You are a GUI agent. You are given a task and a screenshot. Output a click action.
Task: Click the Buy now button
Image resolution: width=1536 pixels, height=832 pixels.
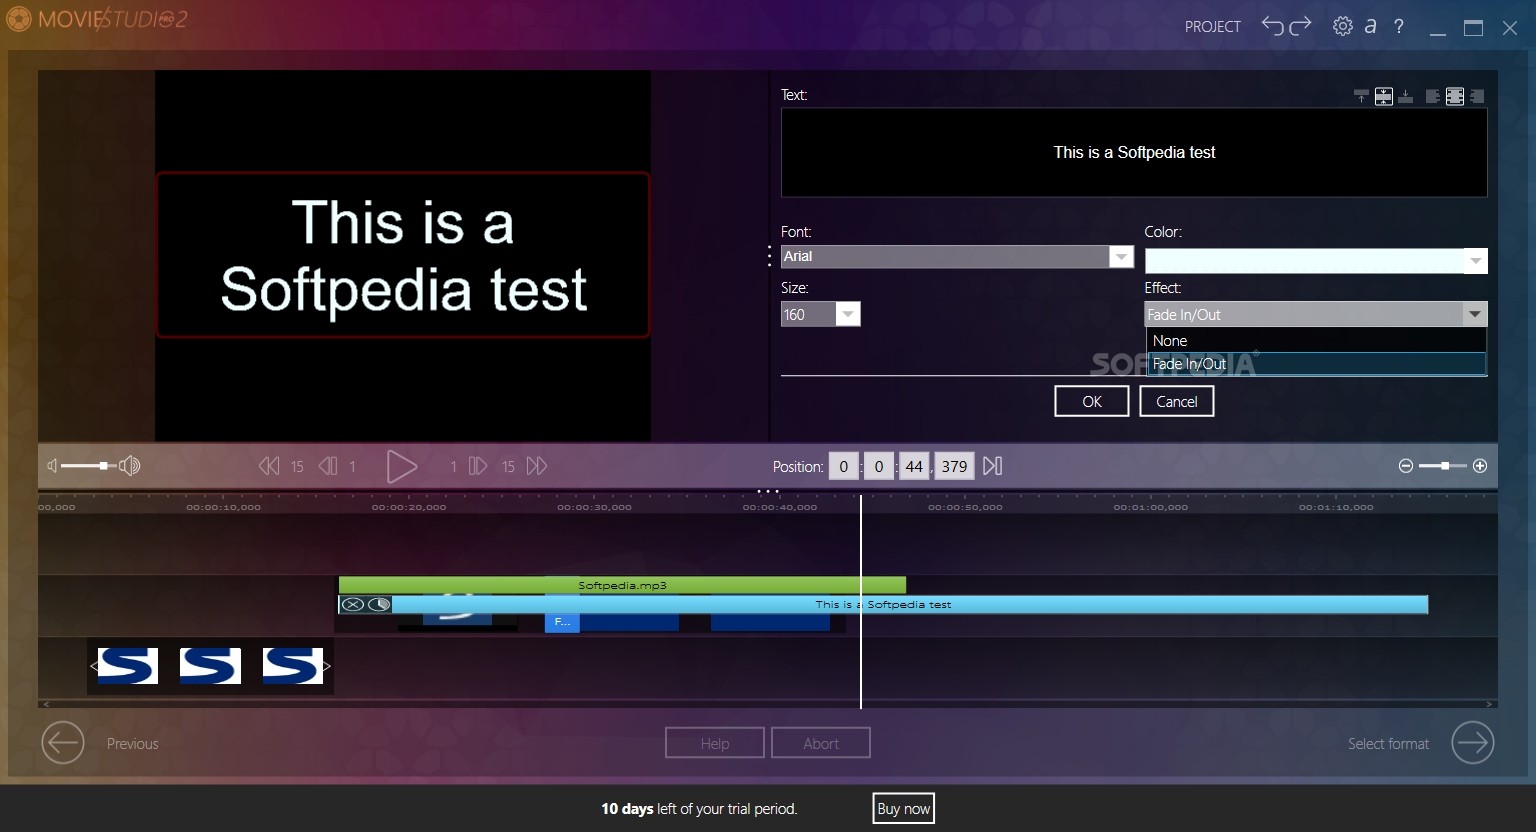point(904,809)
